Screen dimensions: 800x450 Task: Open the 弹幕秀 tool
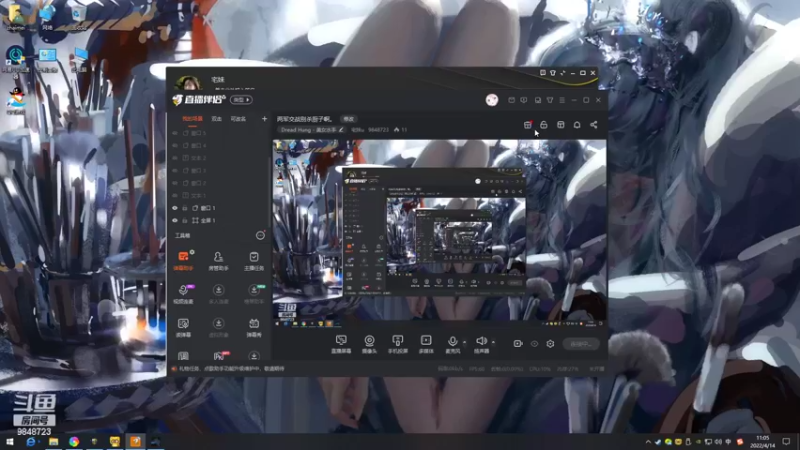(254, 327)
